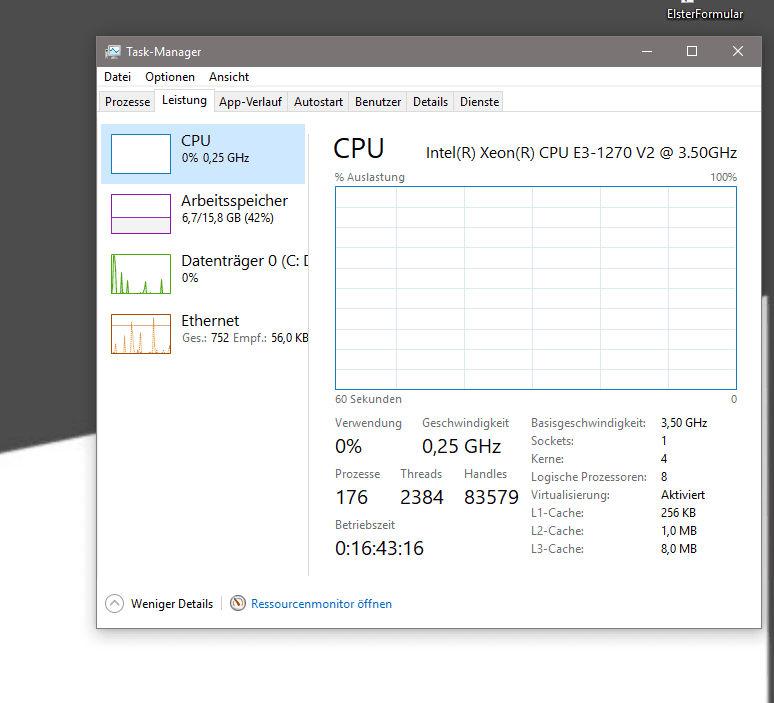This screenshot has height=703, width=774.
Task: Open the Optionen menu
Action: pos(170,77)
